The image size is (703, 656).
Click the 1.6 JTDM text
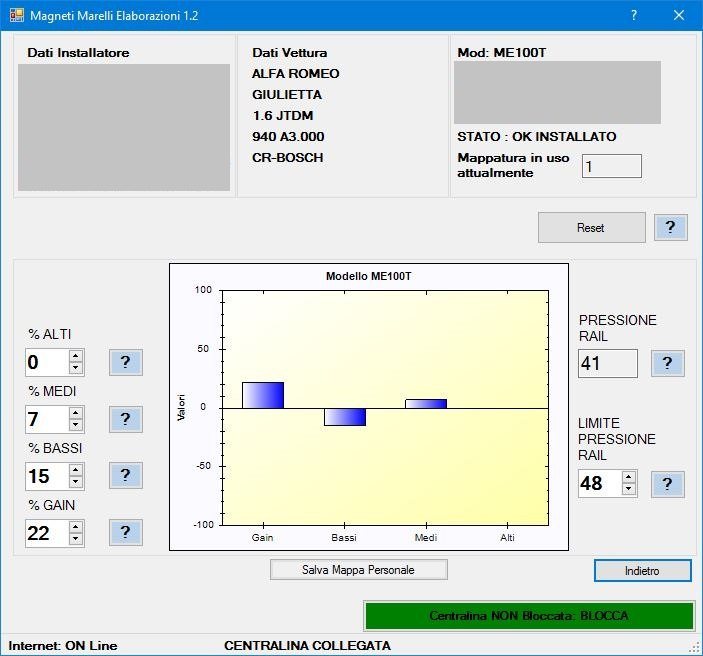click(282, 116)
